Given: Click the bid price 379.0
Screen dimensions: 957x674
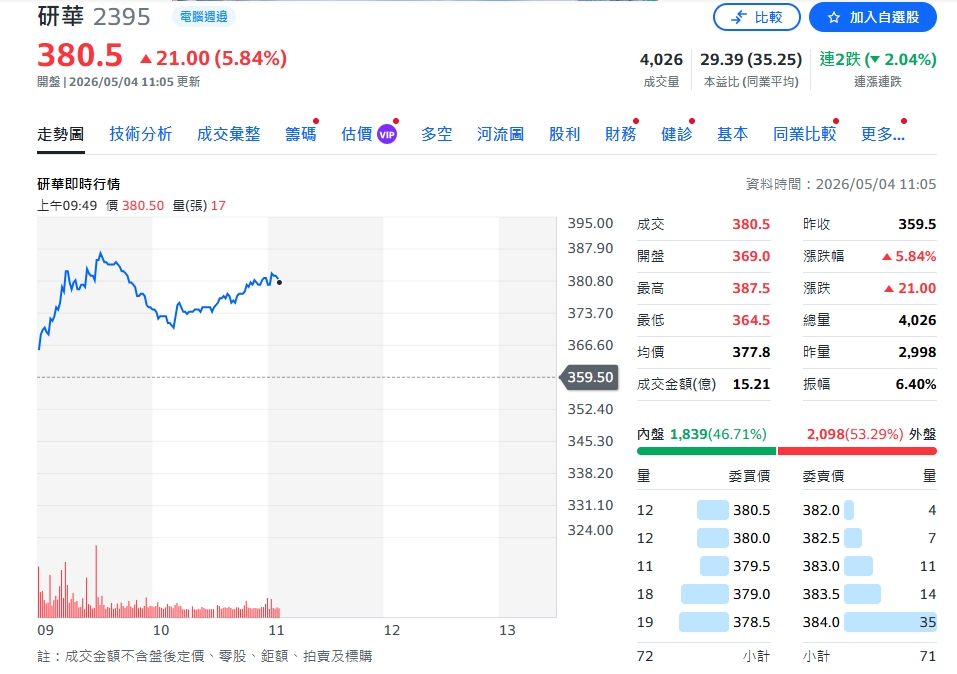Looking at the screenshot, I should click(x=751, y=594).
